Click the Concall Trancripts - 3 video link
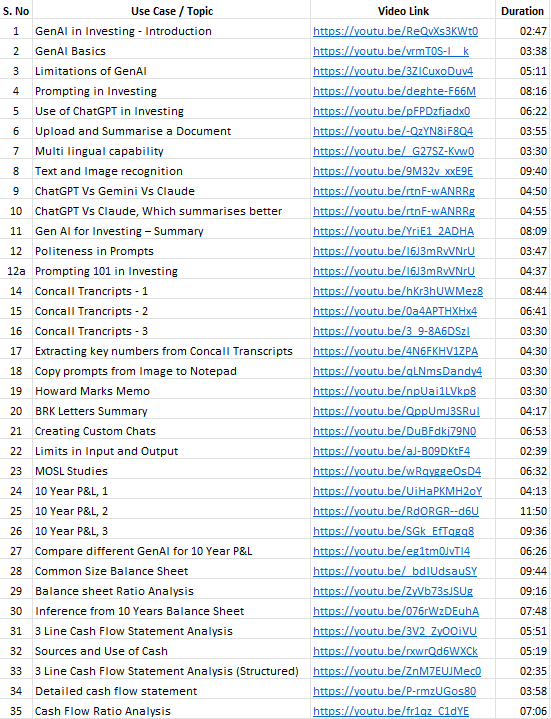This screenshot has width=551, height=719. tap(391, 332)
